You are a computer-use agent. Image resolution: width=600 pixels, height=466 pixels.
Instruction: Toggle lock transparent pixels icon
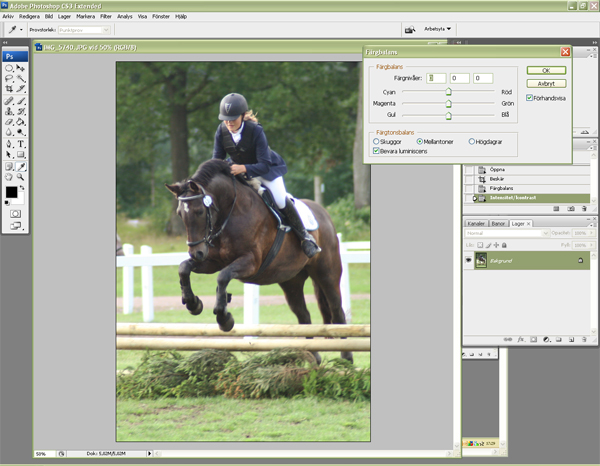[480, 245]
